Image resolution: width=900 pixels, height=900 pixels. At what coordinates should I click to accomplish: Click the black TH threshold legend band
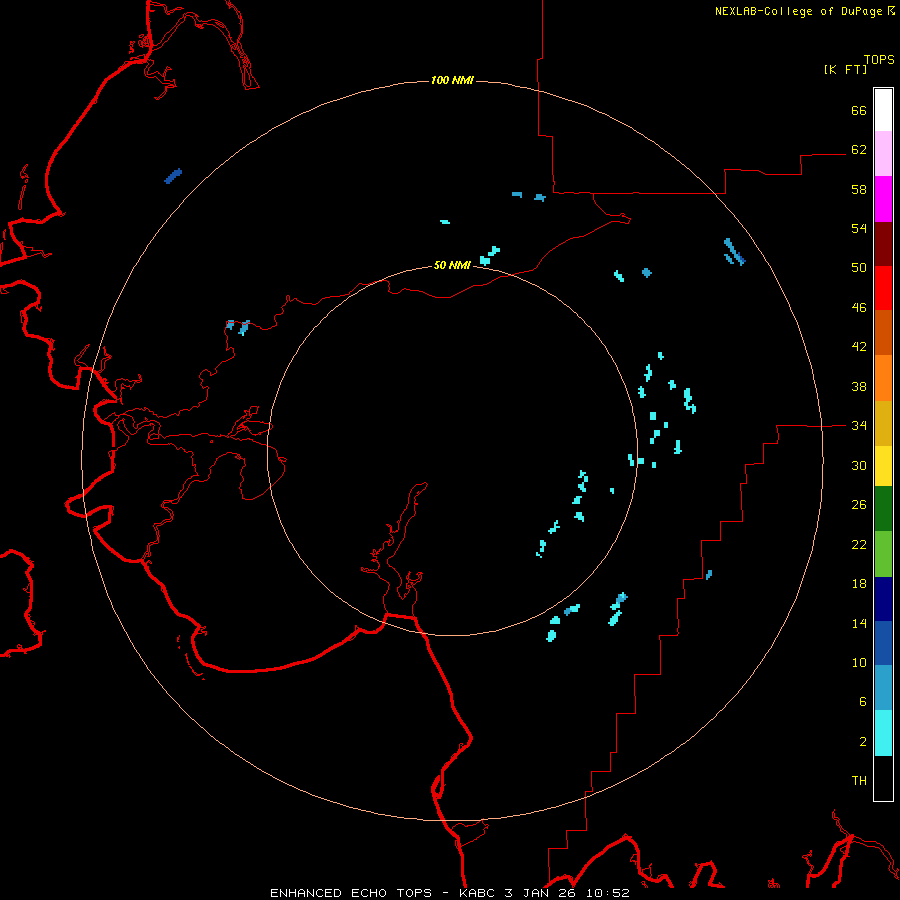883,778
